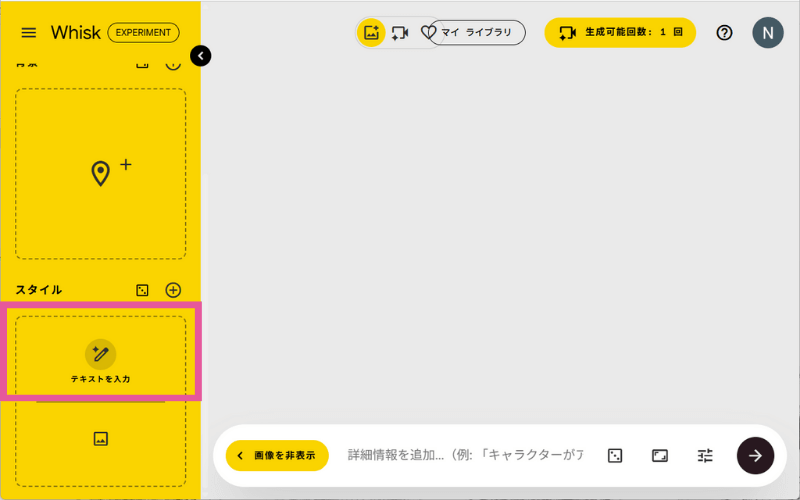Collapse the sidebar with the black arrow
The width and height of the screenshot is (800, 500).
click(x=201, y=56)
